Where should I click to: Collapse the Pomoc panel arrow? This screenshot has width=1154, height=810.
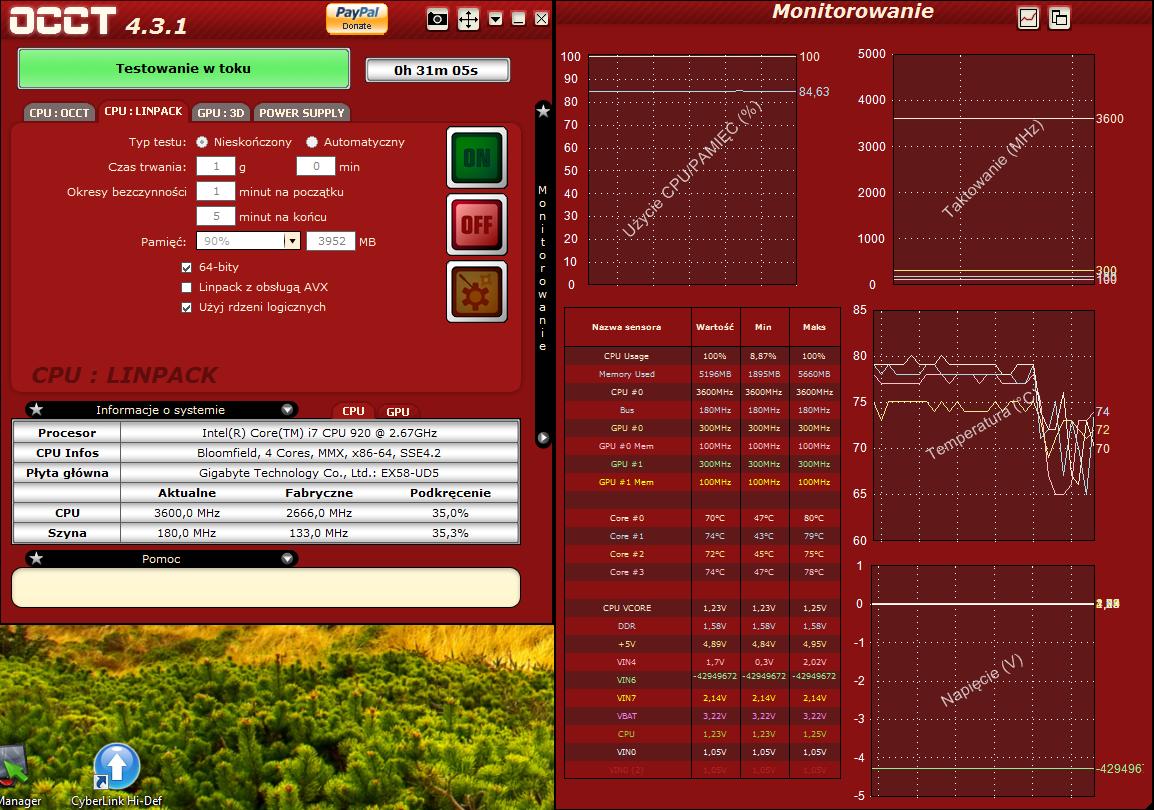pyautogui.click(x=288, y=558)
